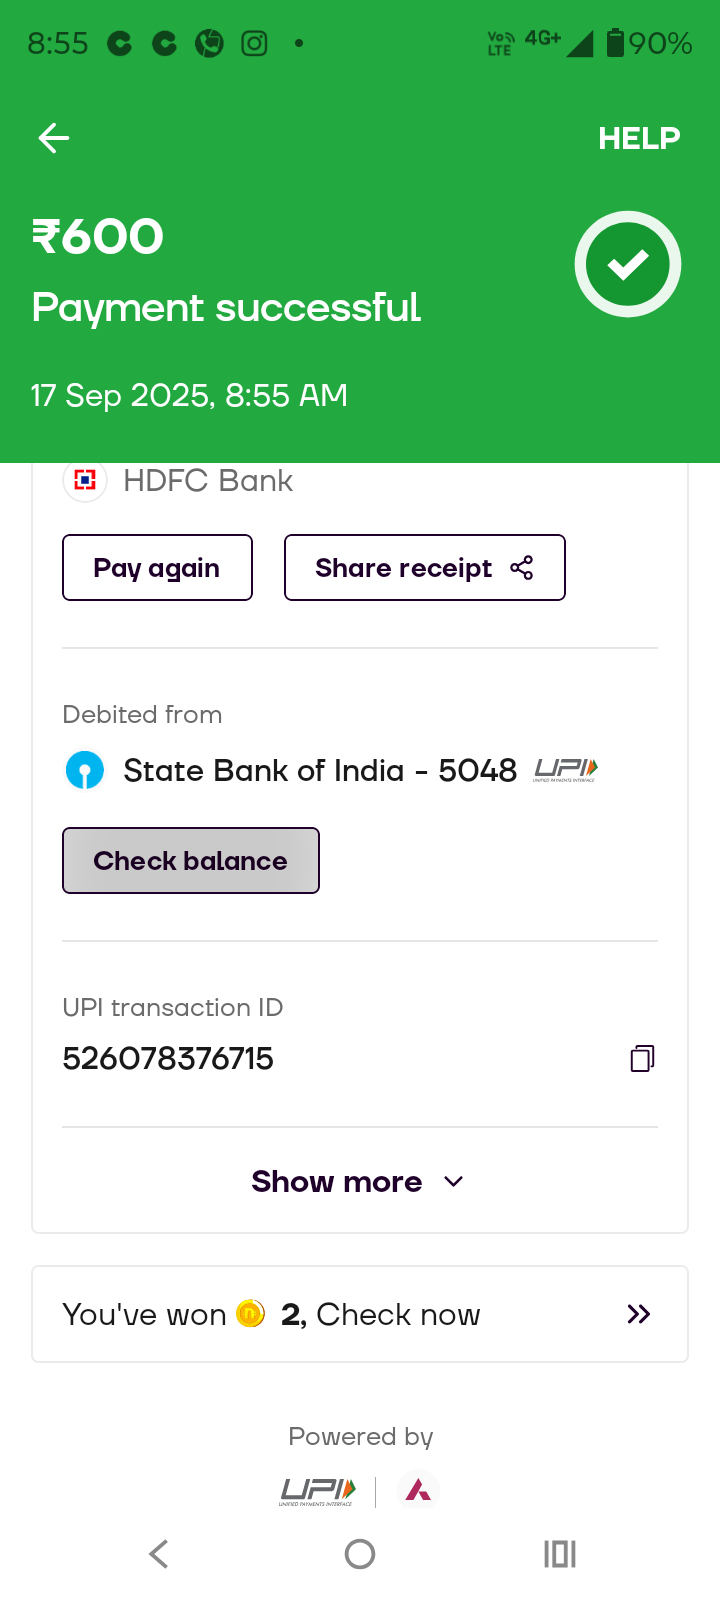This screenshot has height=1600, width=720.
Task: Tap the green payment success checkmark
Action: pyautogui.click(x=628, y=264)
